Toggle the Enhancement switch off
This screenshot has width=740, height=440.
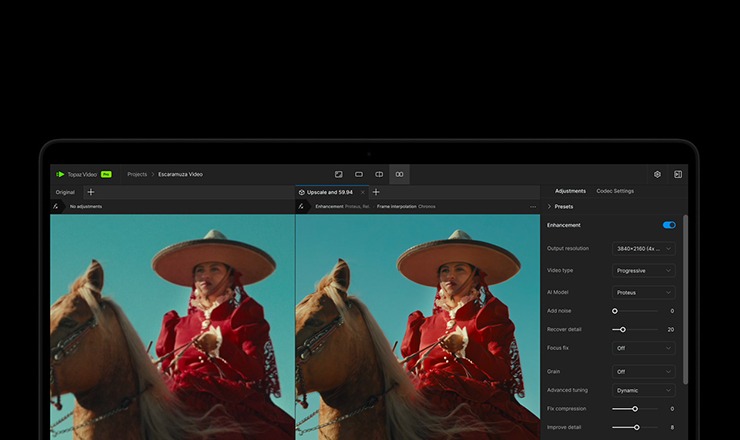tap(669, 225)
